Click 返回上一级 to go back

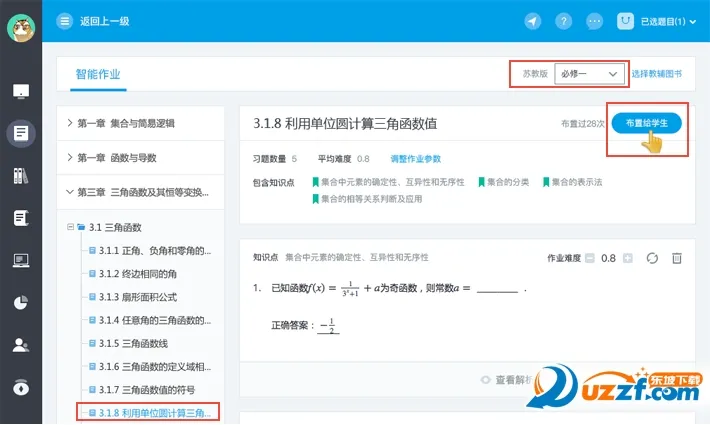click(x=105, y=21)
